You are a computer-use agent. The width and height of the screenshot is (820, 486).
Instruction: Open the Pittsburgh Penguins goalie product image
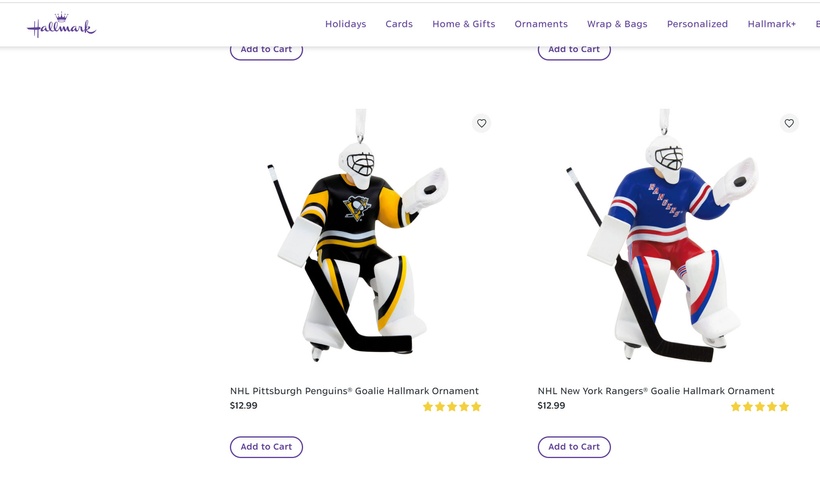pyautogui.click(x=358, y=235)
